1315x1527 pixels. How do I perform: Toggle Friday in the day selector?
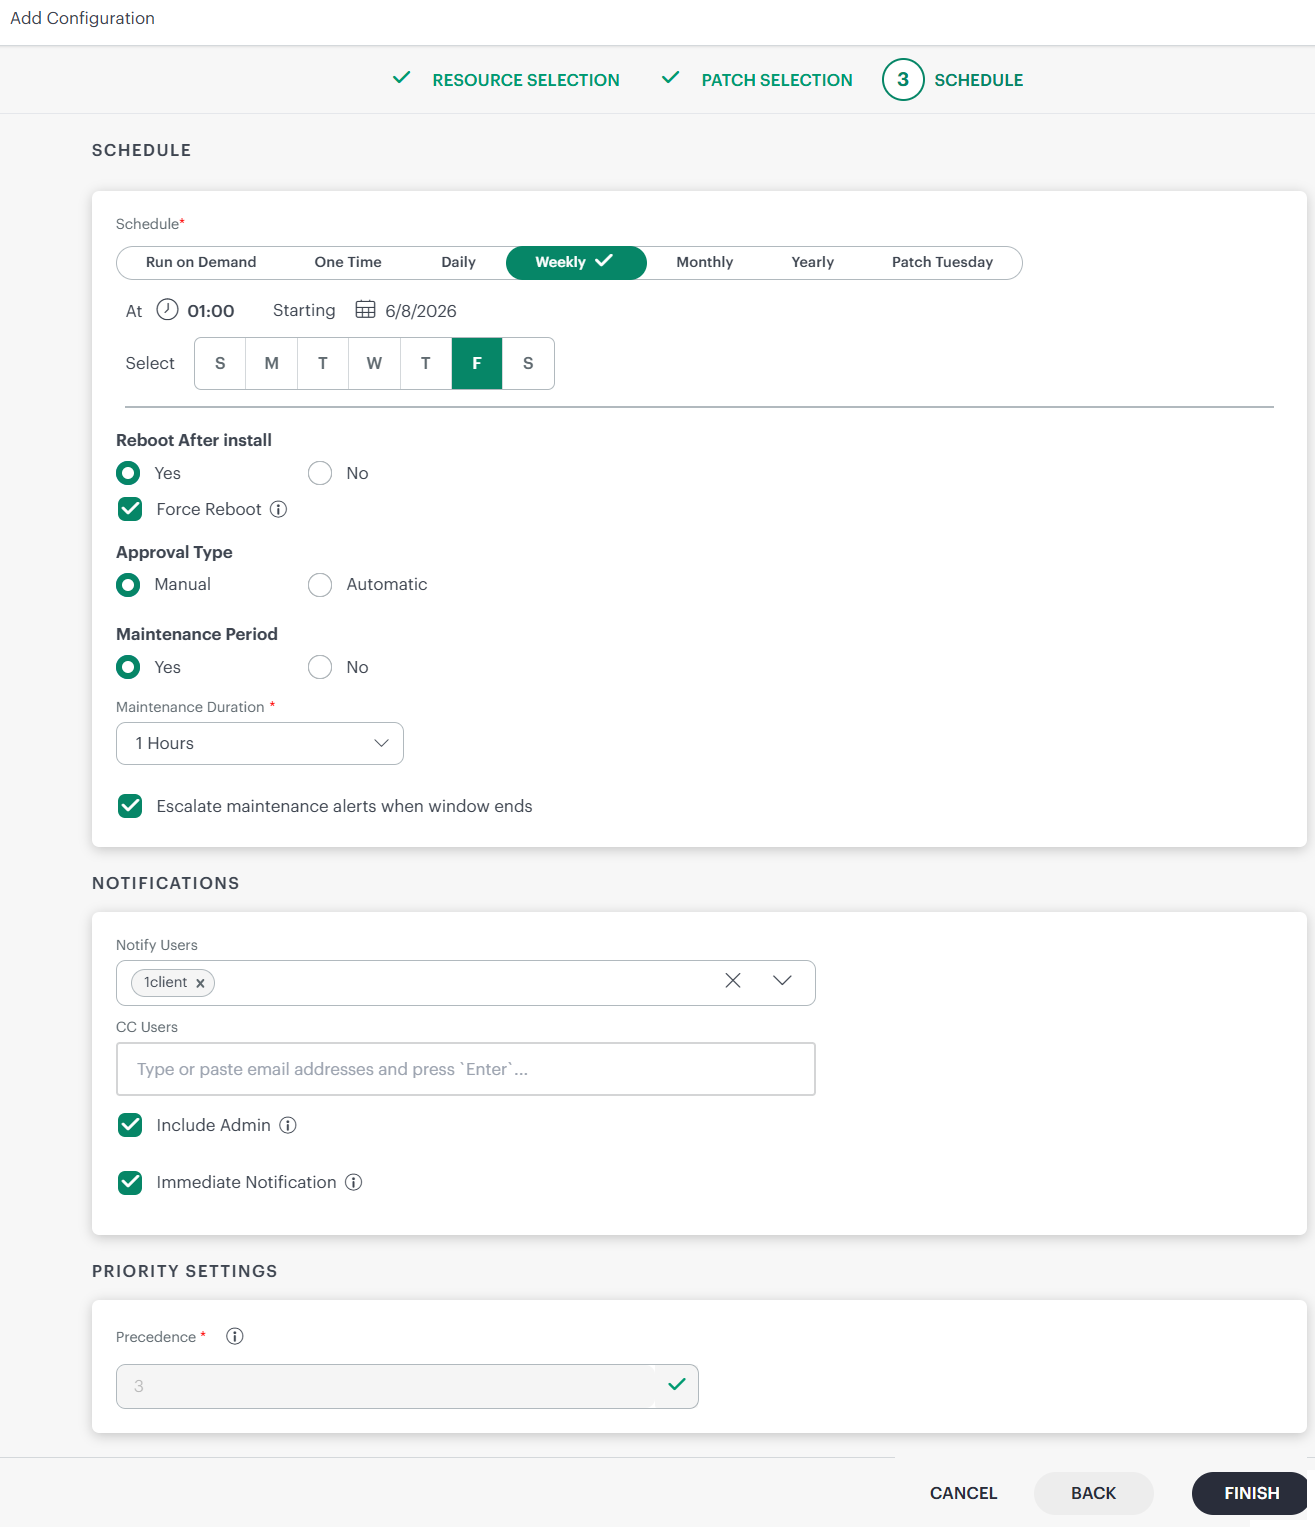pyautogui.click(x=477, y=363)
